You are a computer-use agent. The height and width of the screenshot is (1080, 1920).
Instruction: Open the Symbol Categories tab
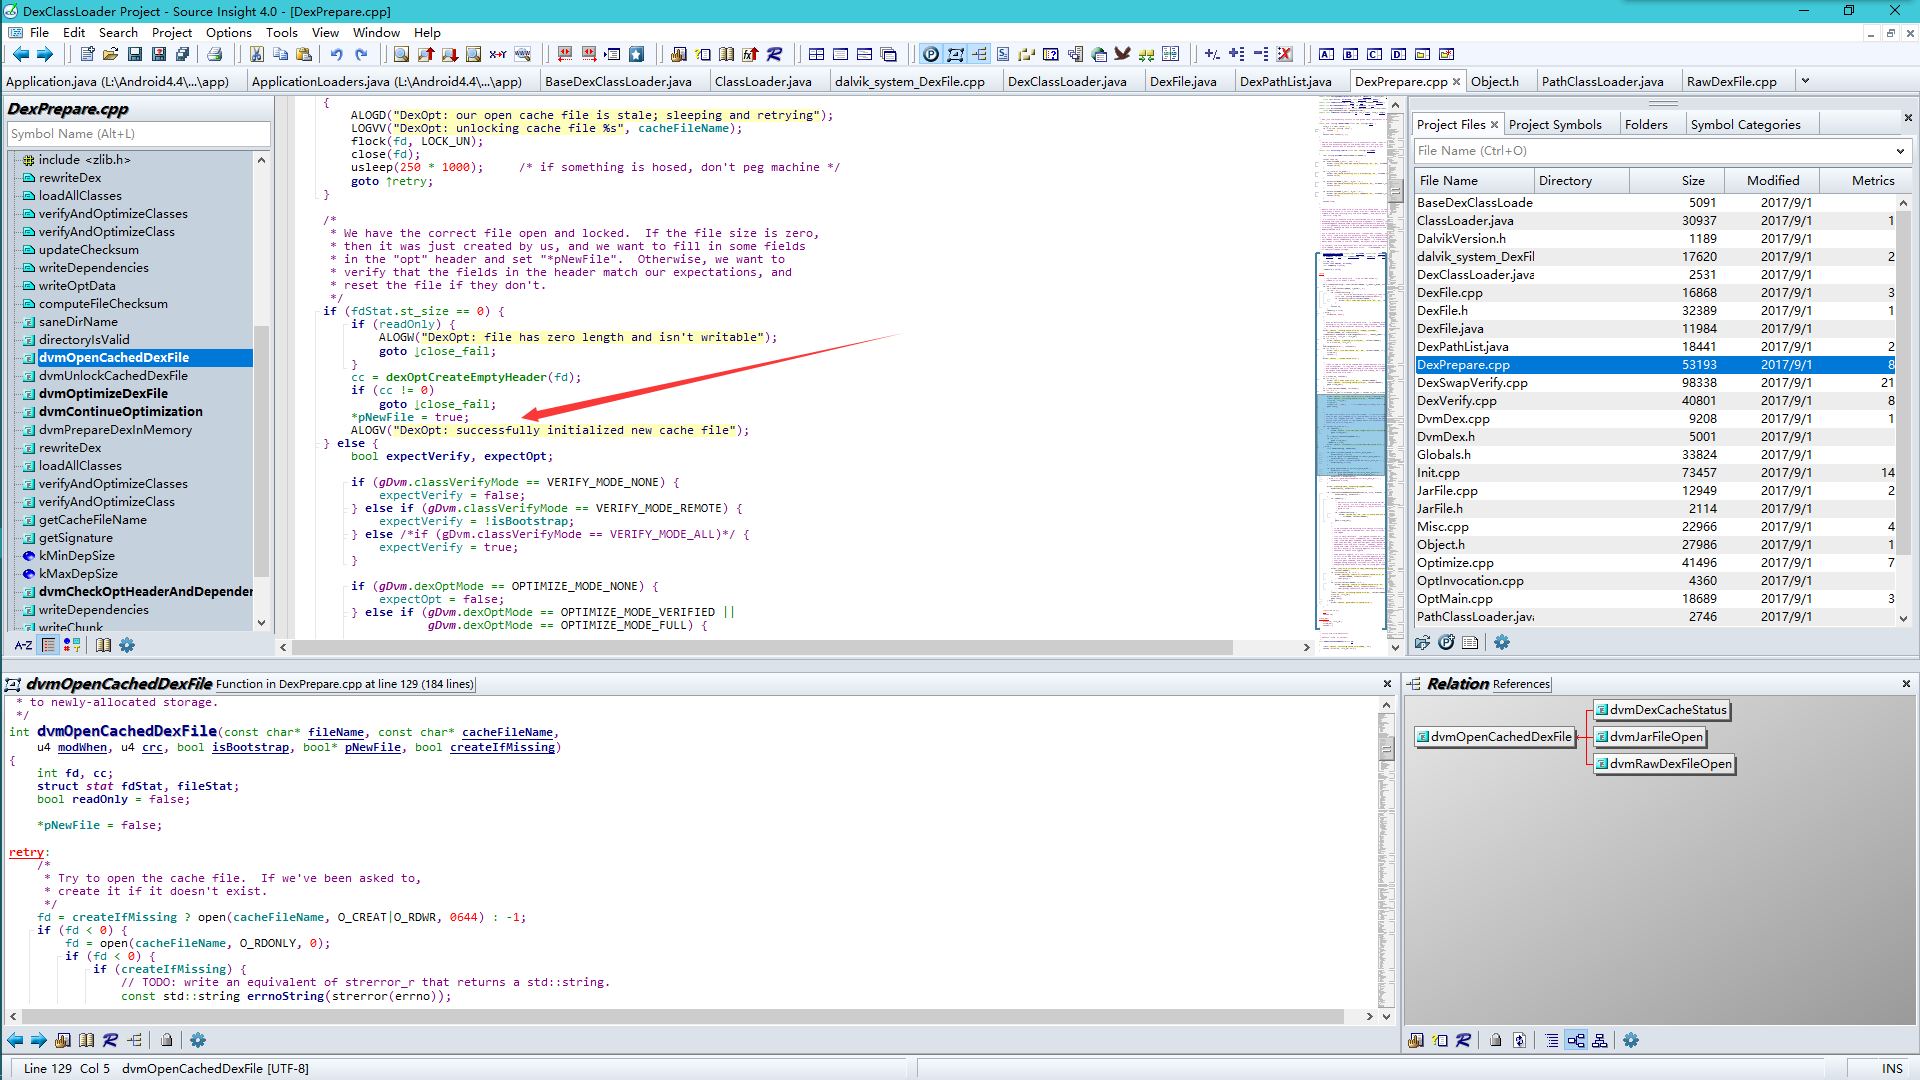click(x=1746, y=124)
